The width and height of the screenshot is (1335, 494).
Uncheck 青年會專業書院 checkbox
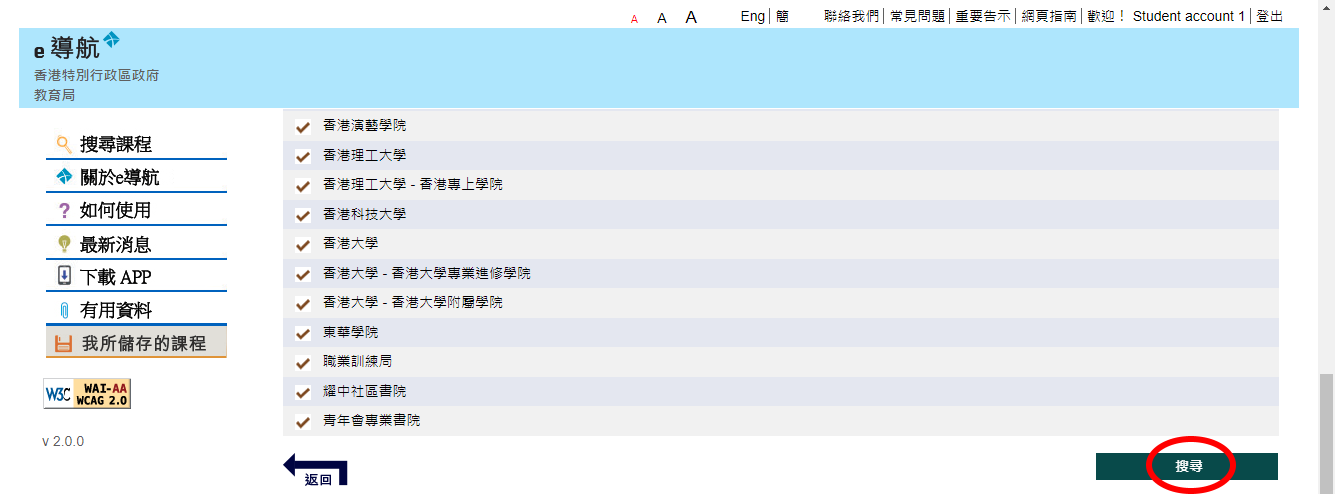(302, 421)
